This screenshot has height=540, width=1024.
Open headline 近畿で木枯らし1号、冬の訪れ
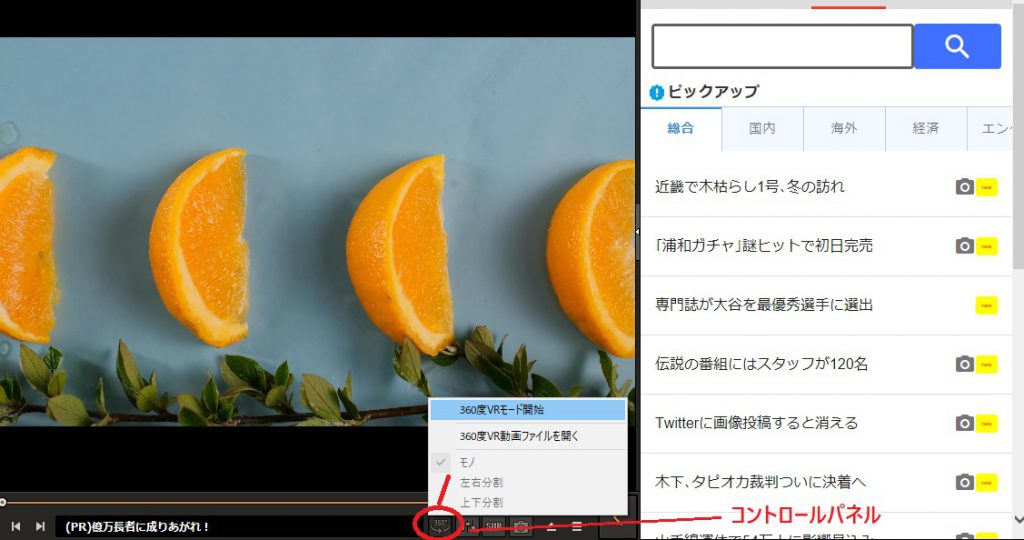coord(750,187)
